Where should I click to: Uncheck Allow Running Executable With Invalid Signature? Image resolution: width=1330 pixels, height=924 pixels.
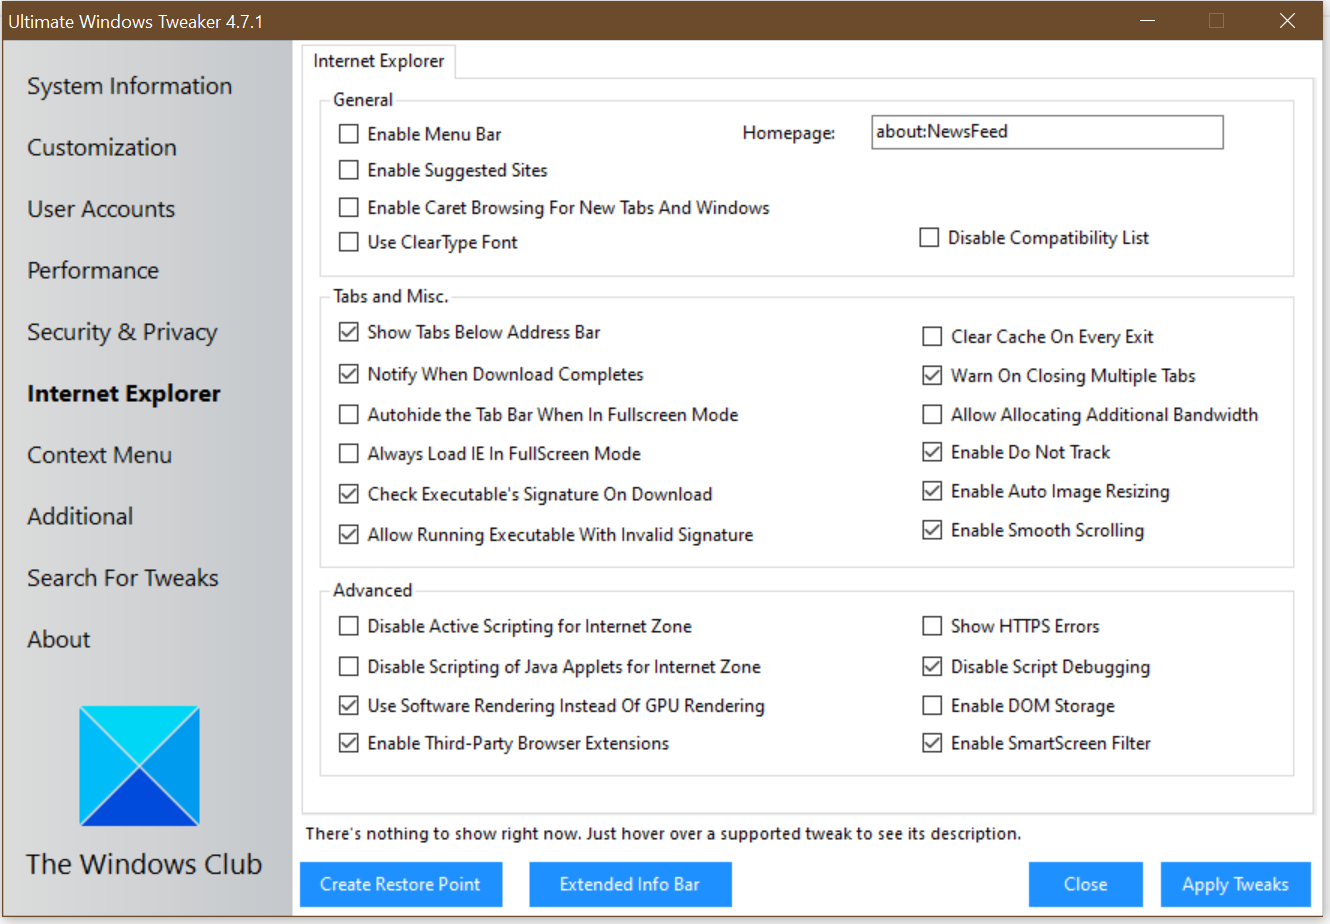349,535
